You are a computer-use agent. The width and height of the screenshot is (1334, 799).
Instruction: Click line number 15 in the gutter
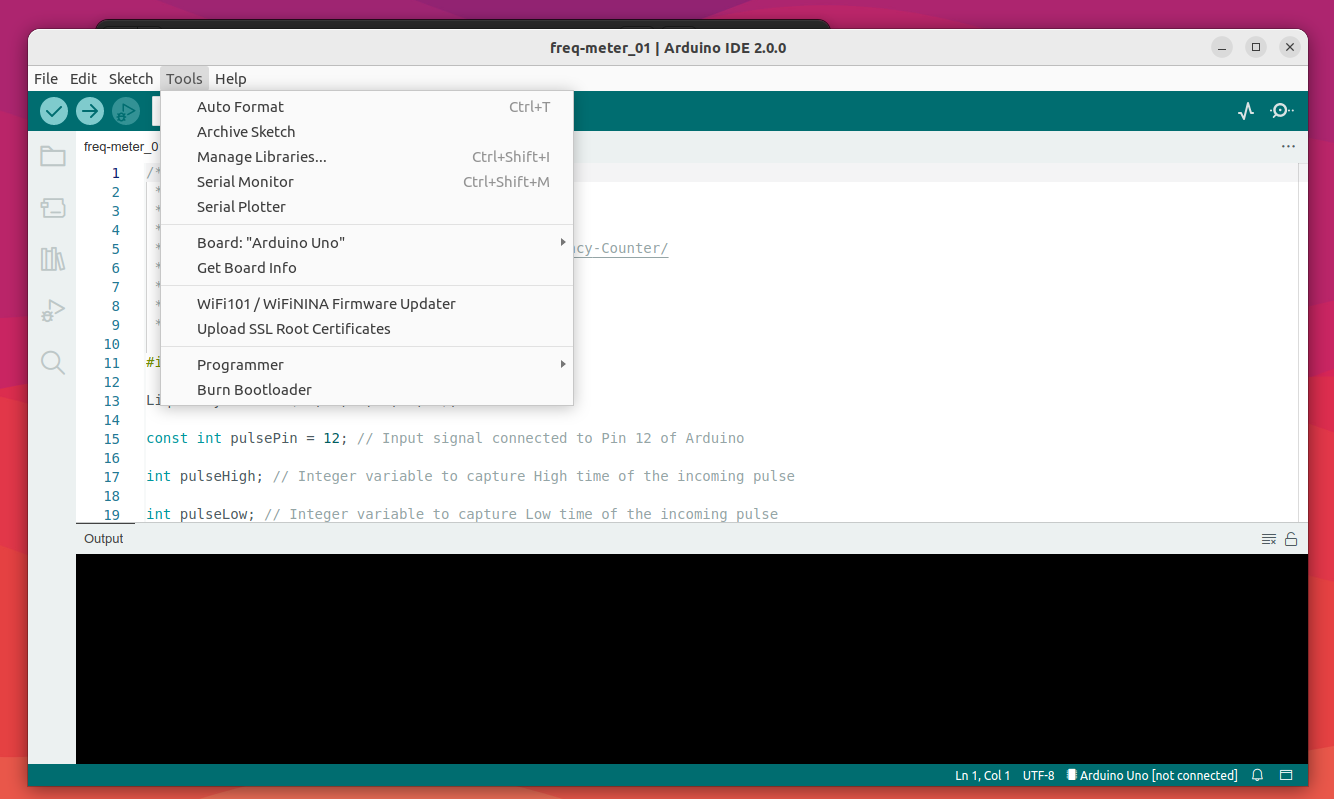[x=111, y=438]
